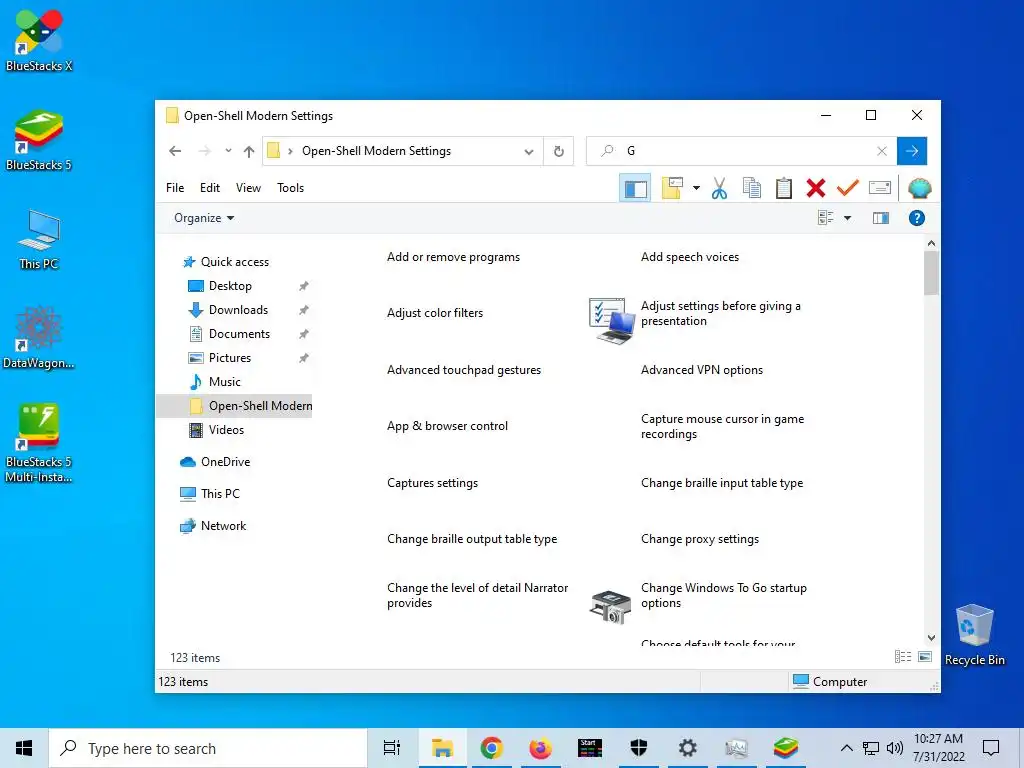
Task: Open the Edit menu
Action: pos(210,188)
